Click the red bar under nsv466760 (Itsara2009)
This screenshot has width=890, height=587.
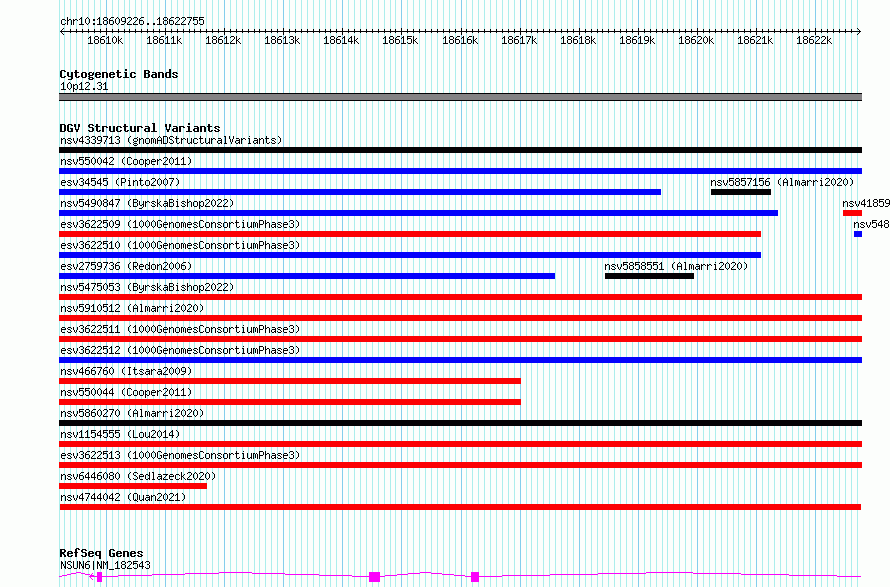[x=290, y=381]
